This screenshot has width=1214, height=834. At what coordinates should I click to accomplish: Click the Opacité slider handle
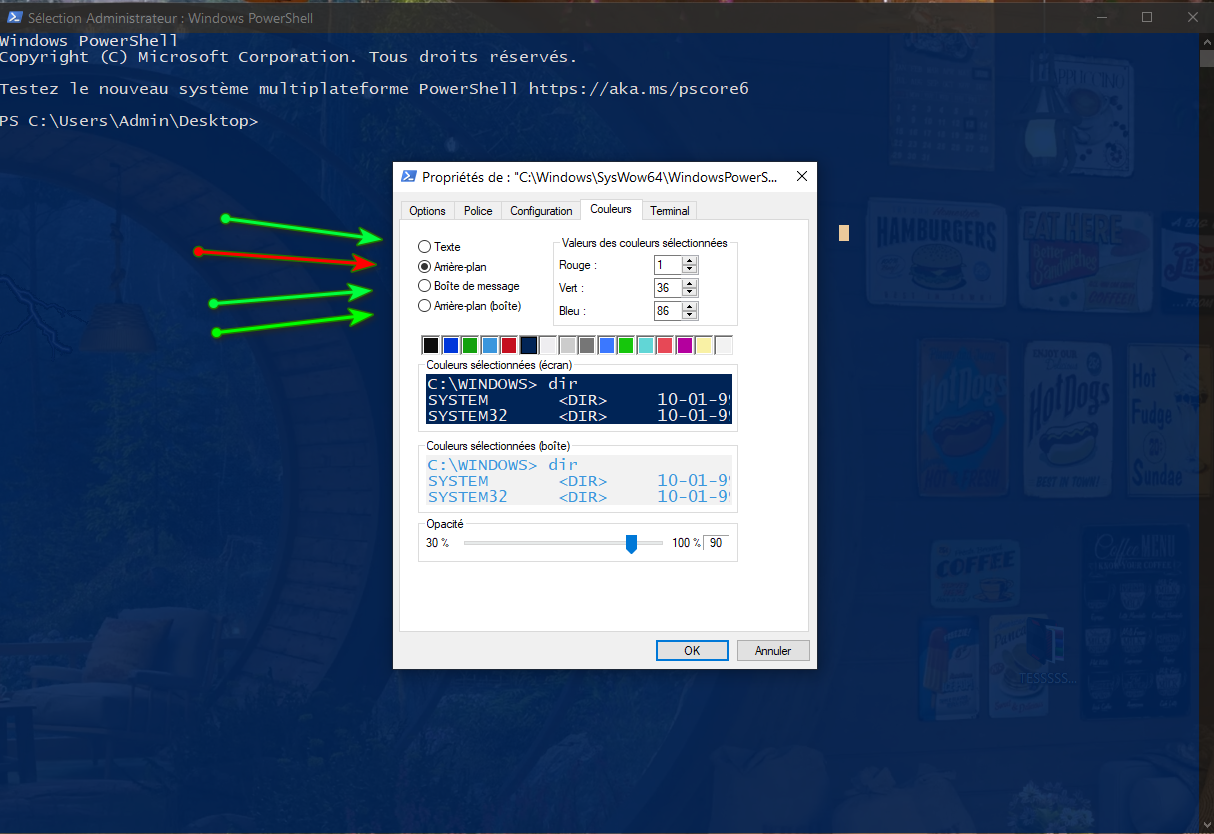tap(631, 543)
